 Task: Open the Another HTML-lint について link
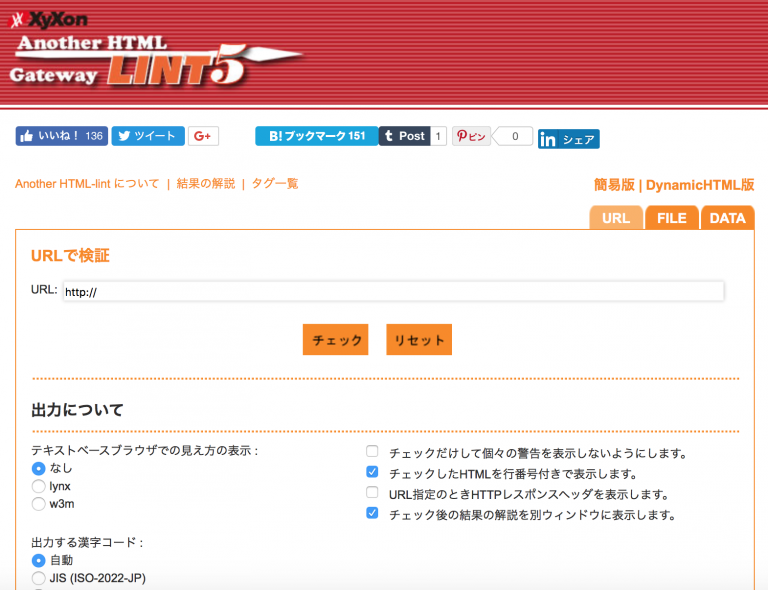tap(87, 184)
